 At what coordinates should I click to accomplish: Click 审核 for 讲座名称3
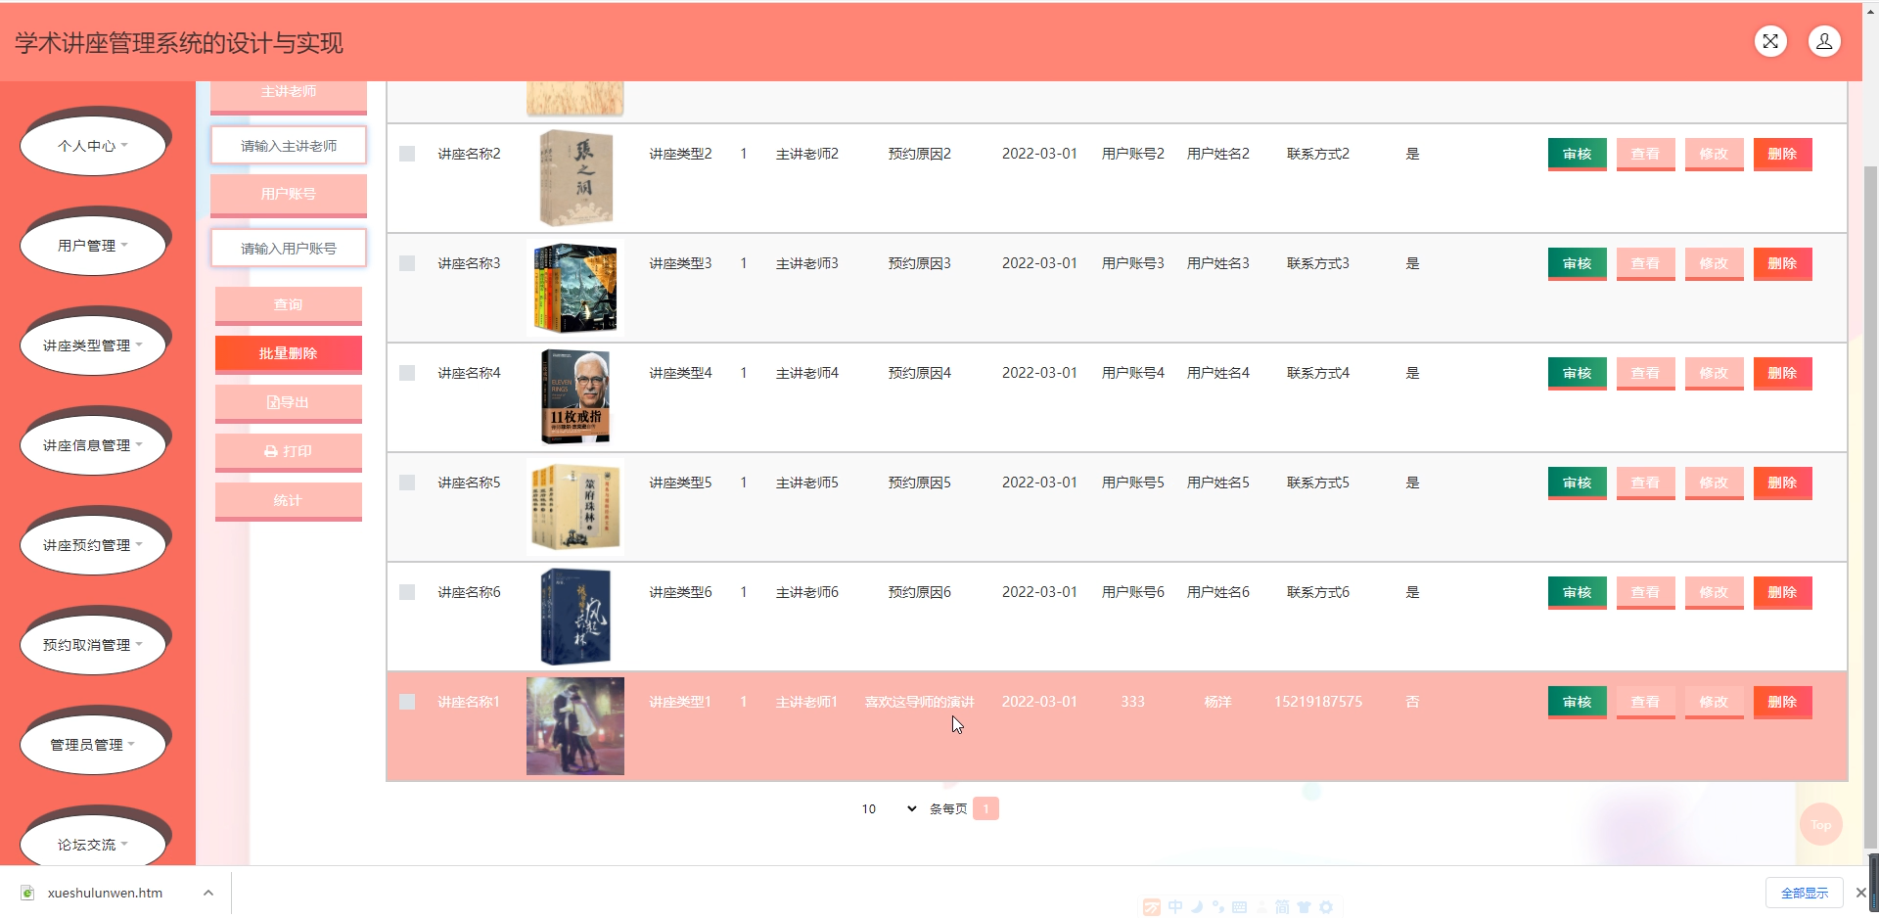[x=1577, y=264]
